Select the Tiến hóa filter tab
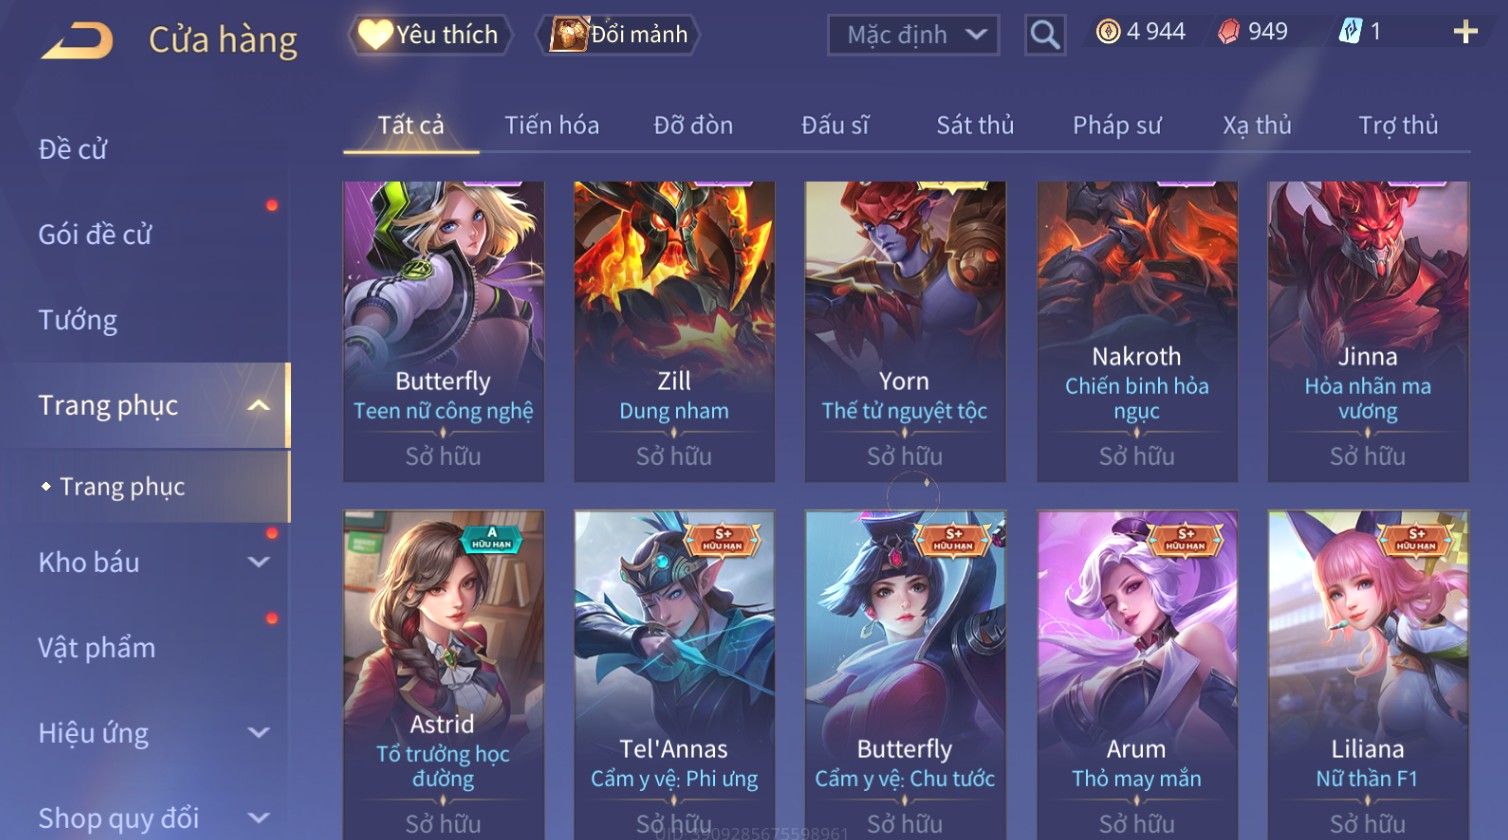The width and height of the screenshot is (1508, 840). click(x=551, y=125)
